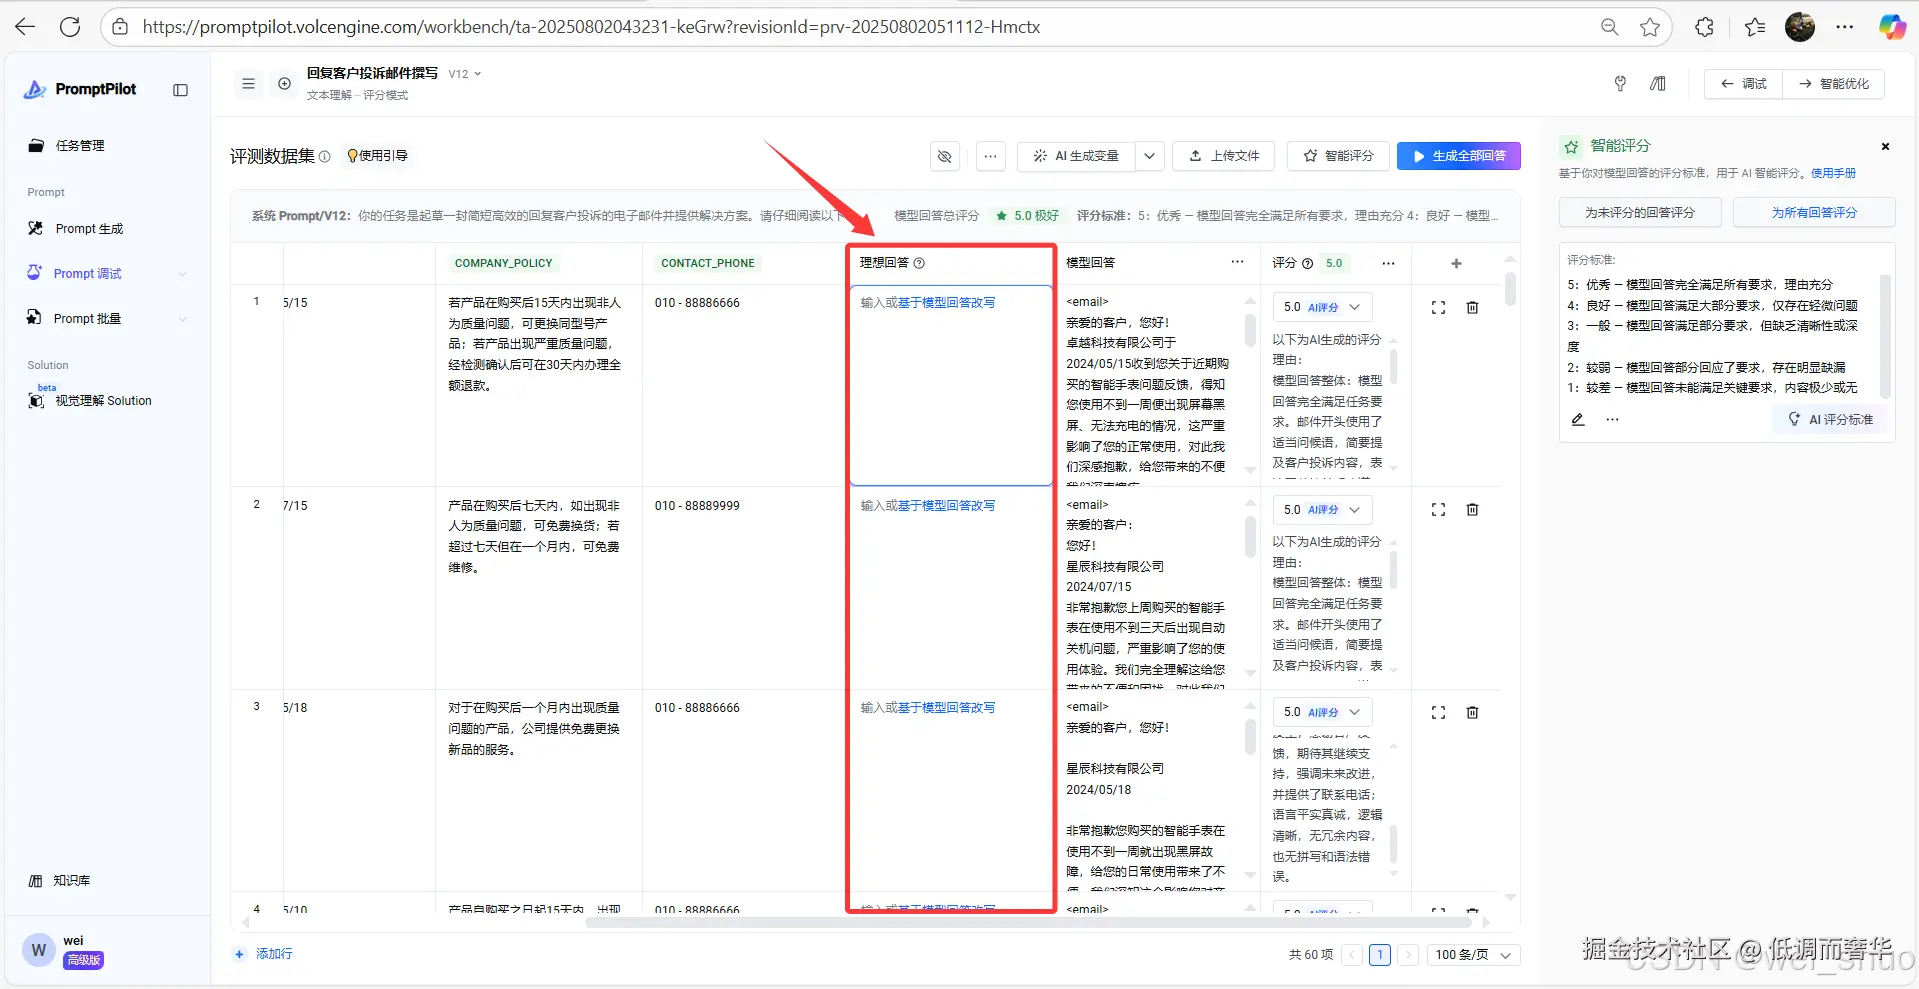
Task: Expand the Prompt 调试 chevron
Action: pyautogui.click(x=182, y=274)
